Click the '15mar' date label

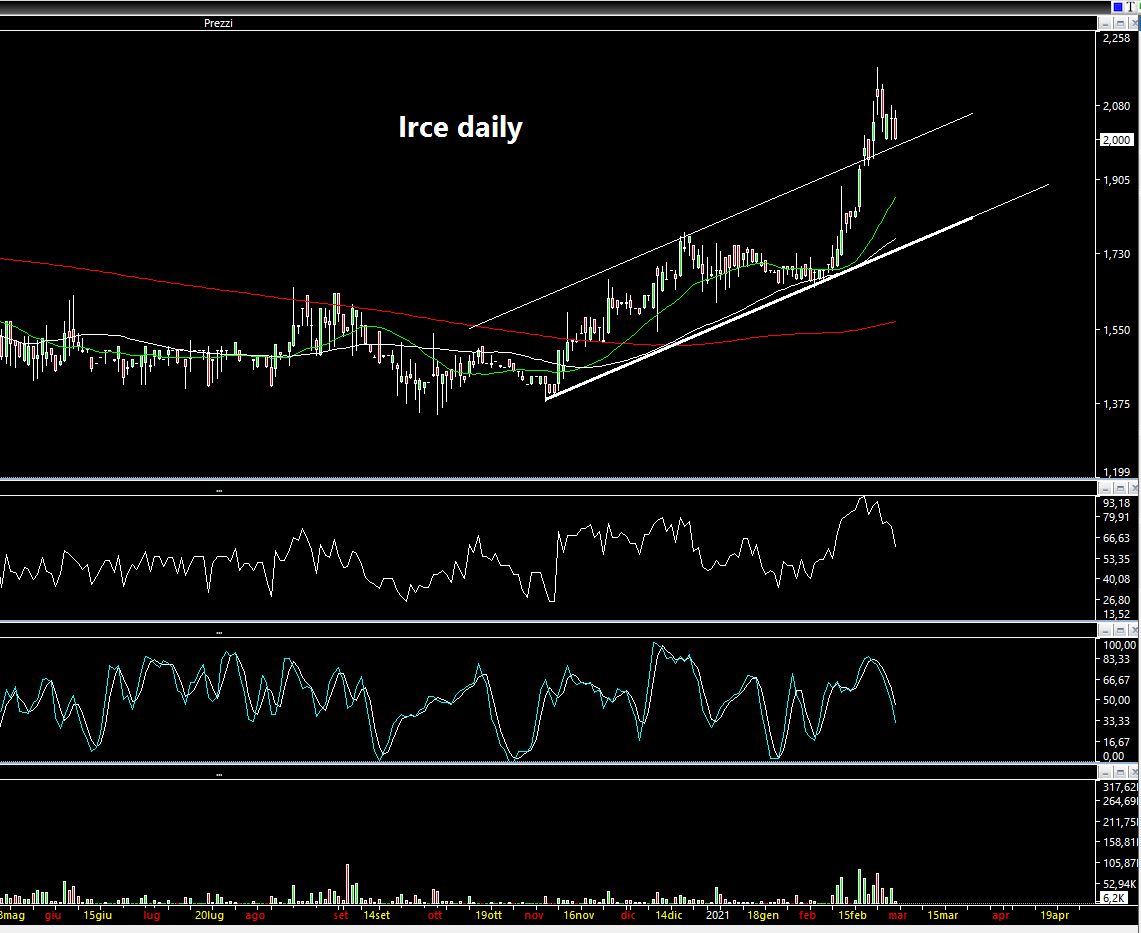(x=942, y=916)
